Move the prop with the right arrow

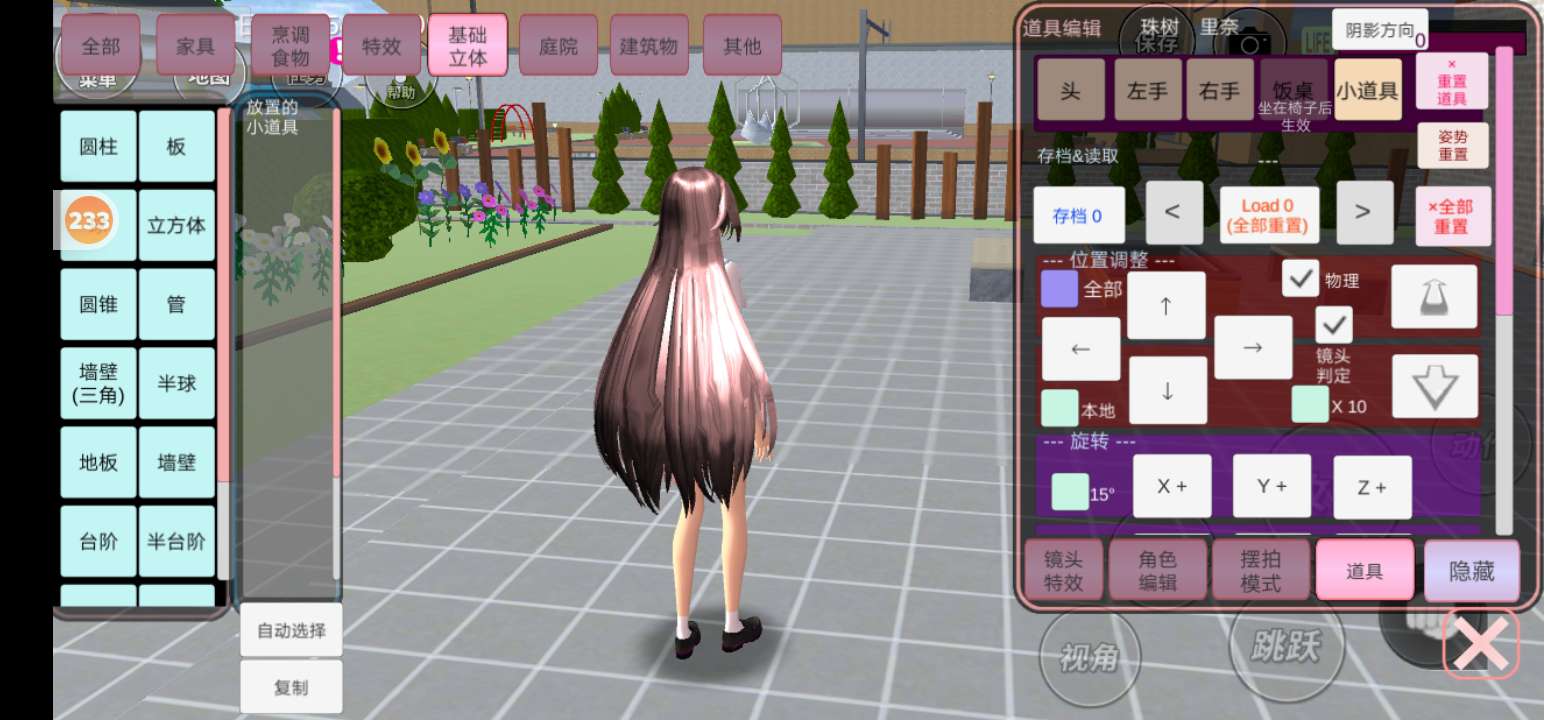coord(1253,347)
